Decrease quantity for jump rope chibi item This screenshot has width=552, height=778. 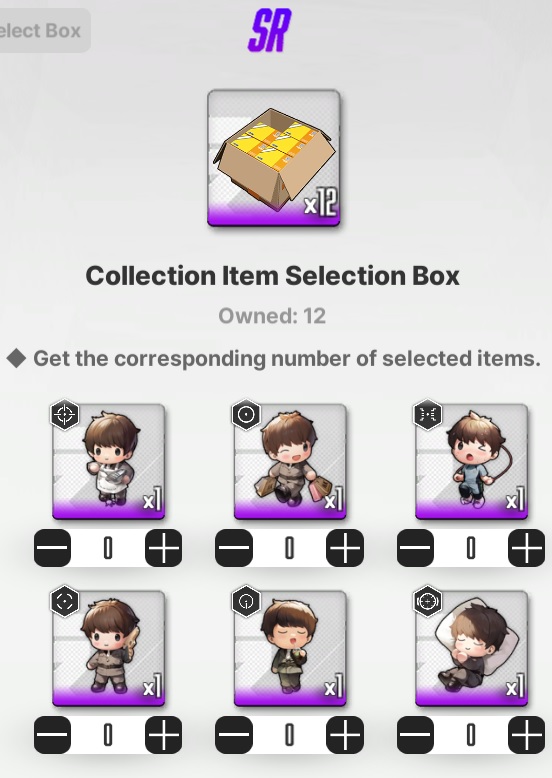tap(415, 548)
